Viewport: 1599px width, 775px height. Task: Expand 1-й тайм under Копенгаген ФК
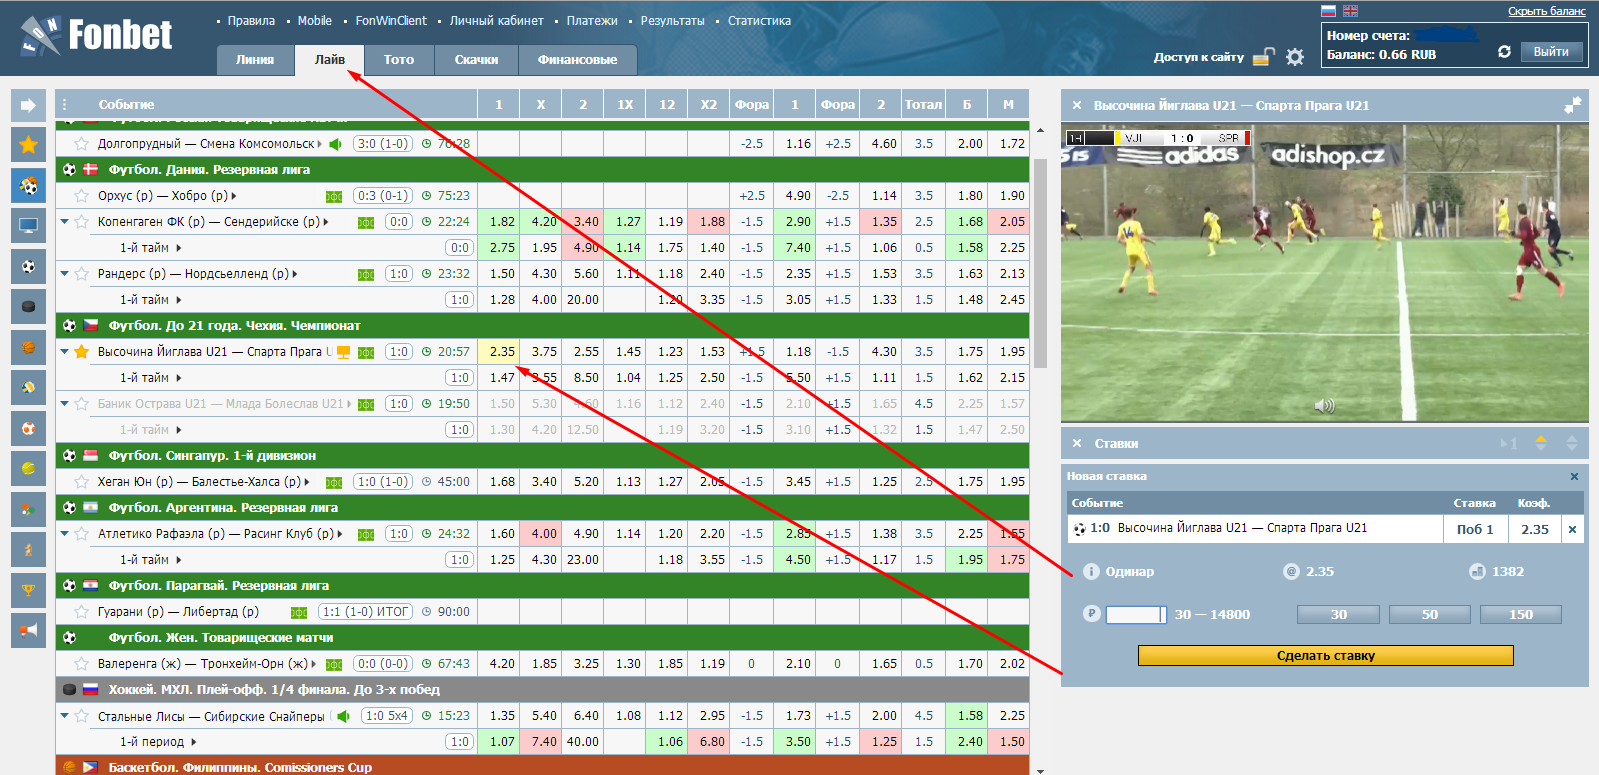[179, 248]
